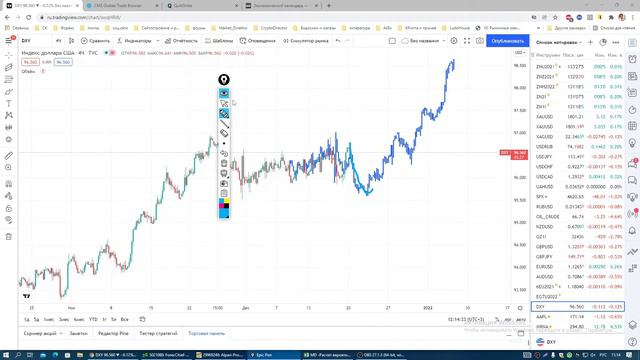
Task: Open the emoji icons tool in left toolbar
Action: click(x=9, y=140)
